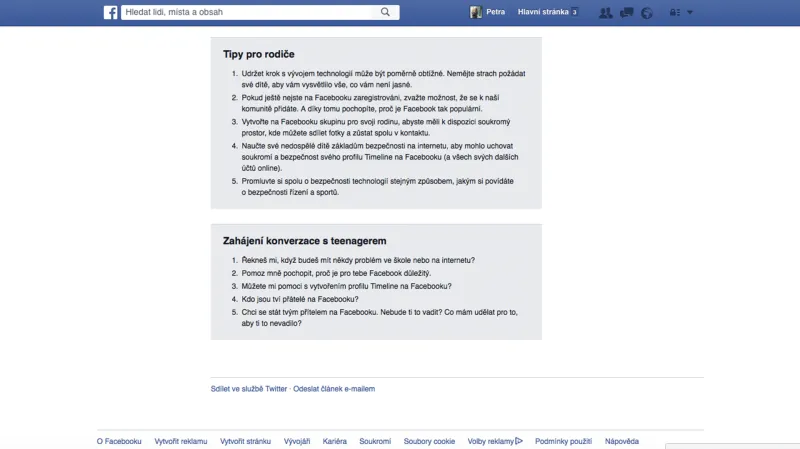
Task: Open Vytvořit reklamu footer link
Action: (x=181, y=441)
